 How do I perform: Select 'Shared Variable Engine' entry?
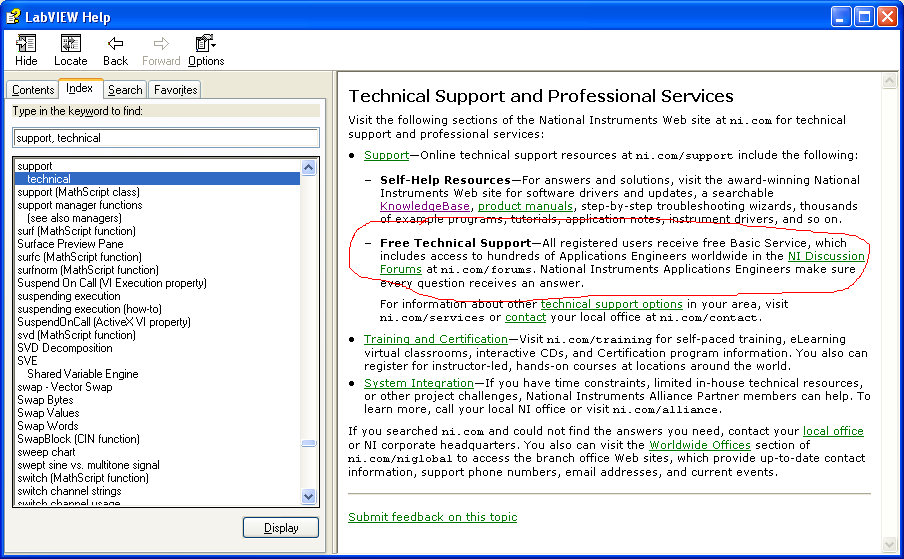coord(82,374)
